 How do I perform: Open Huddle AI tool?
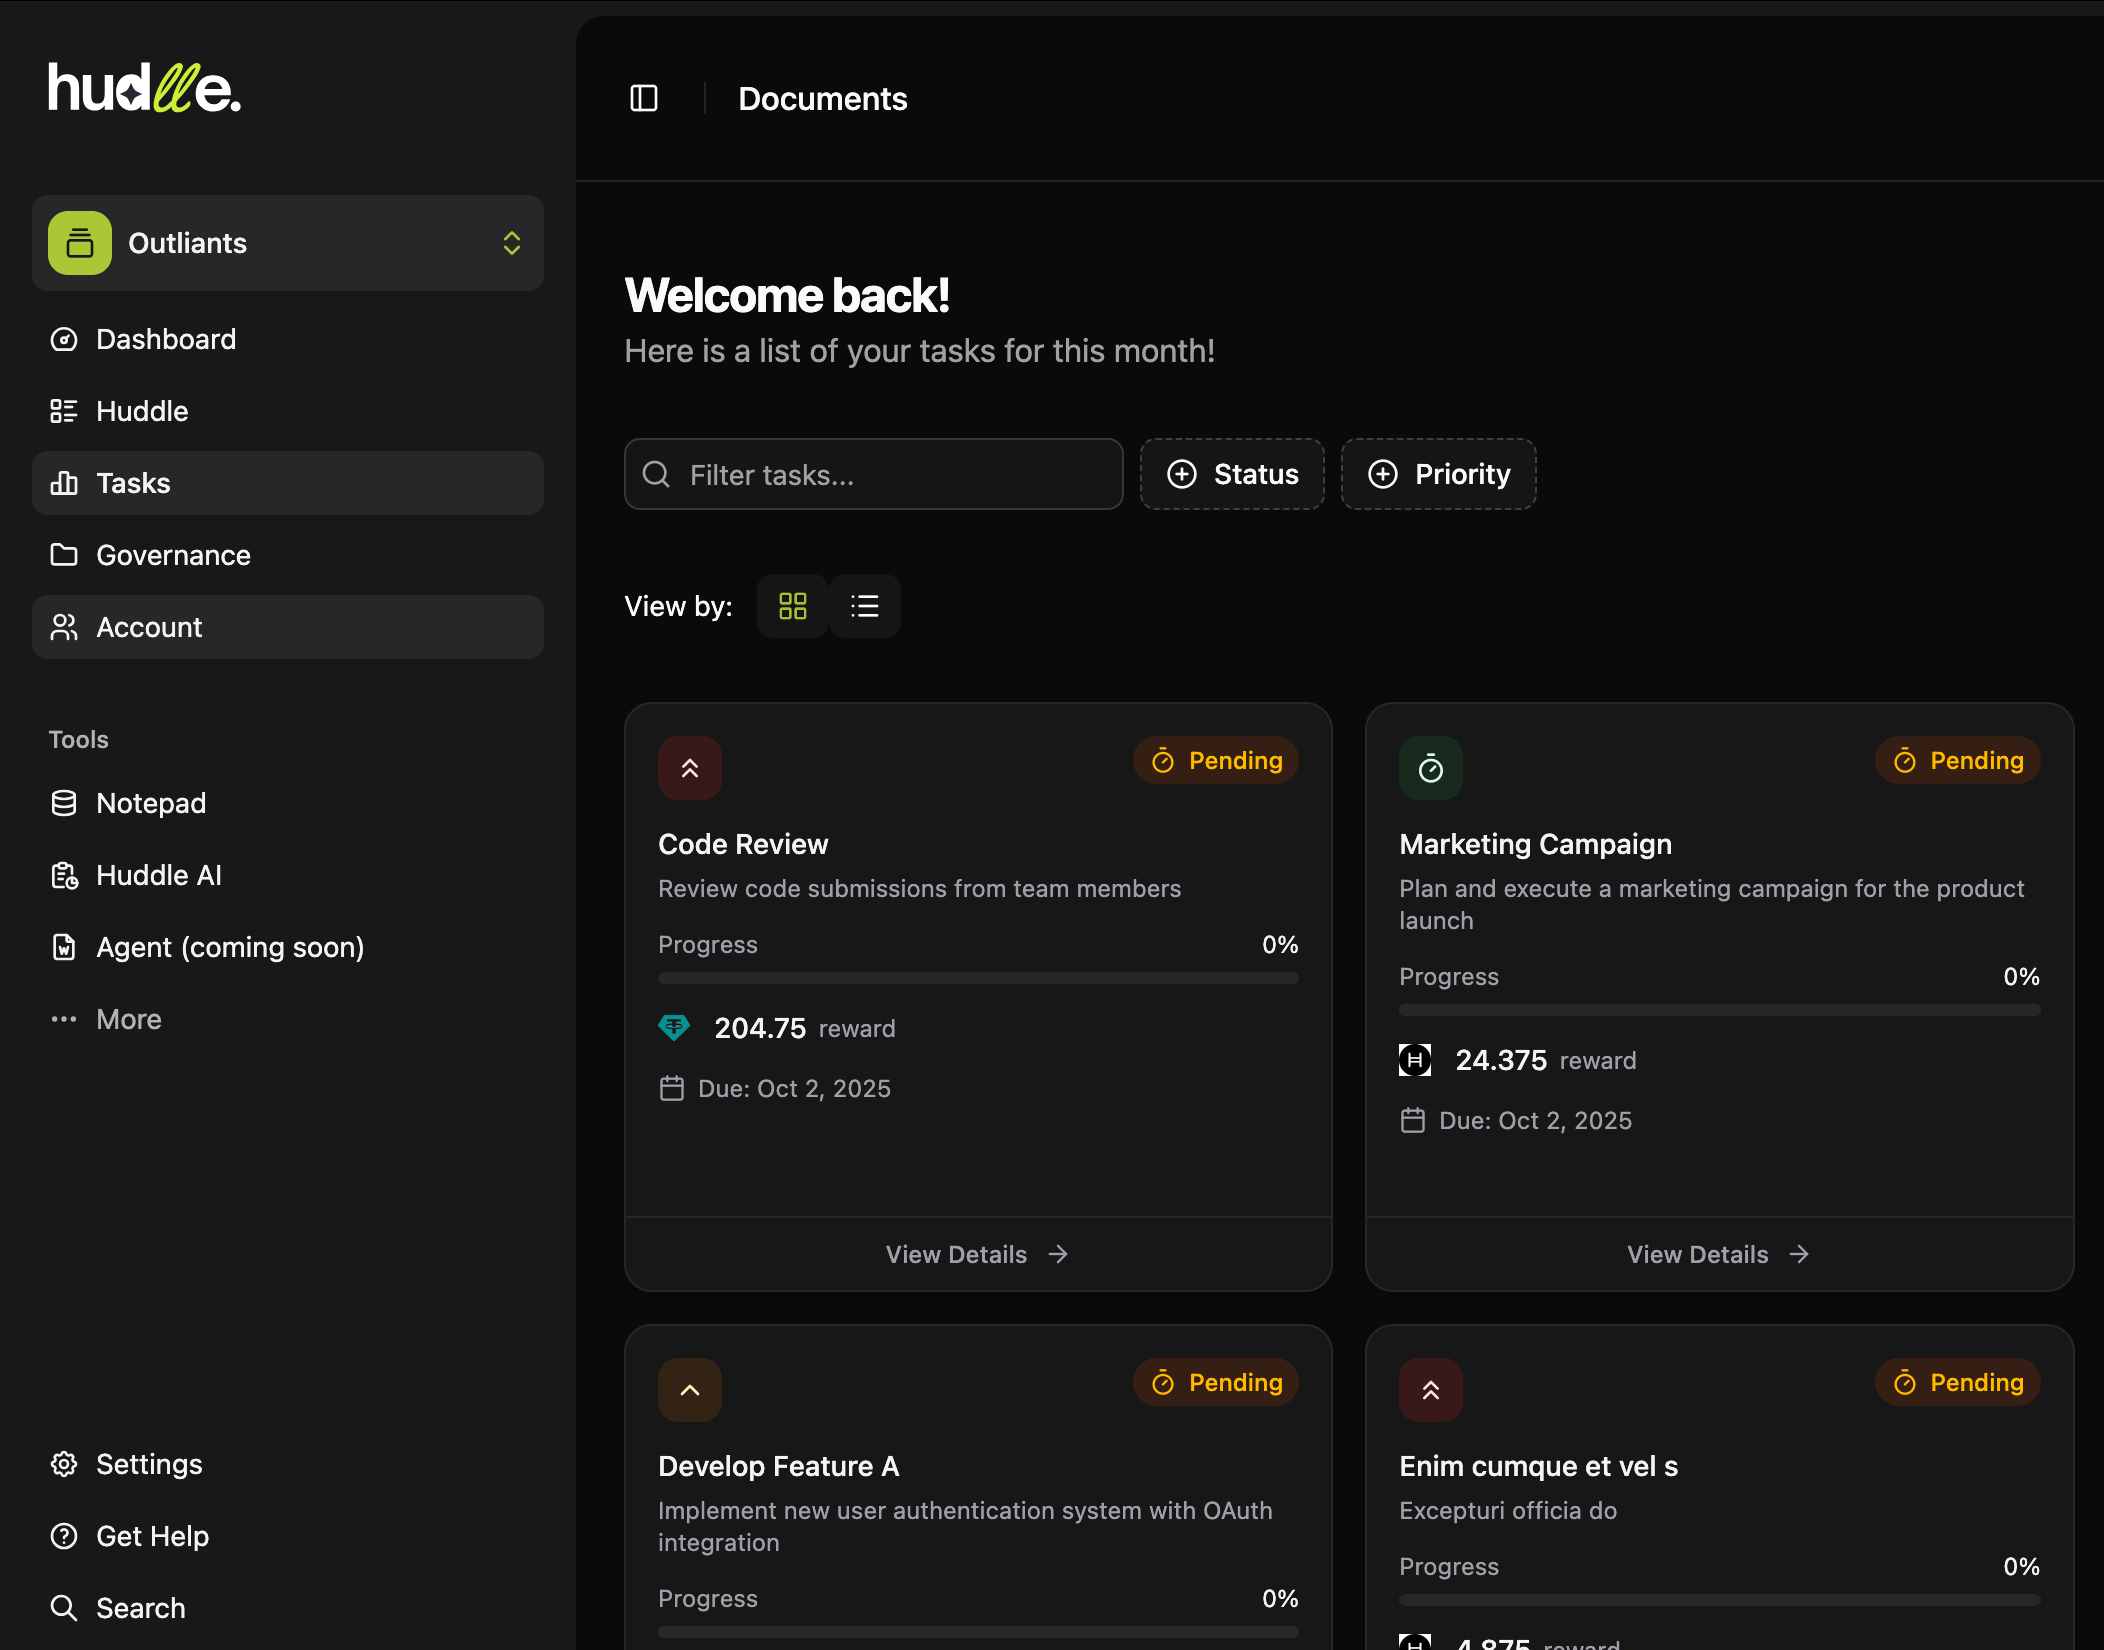(x=159, y=875)
